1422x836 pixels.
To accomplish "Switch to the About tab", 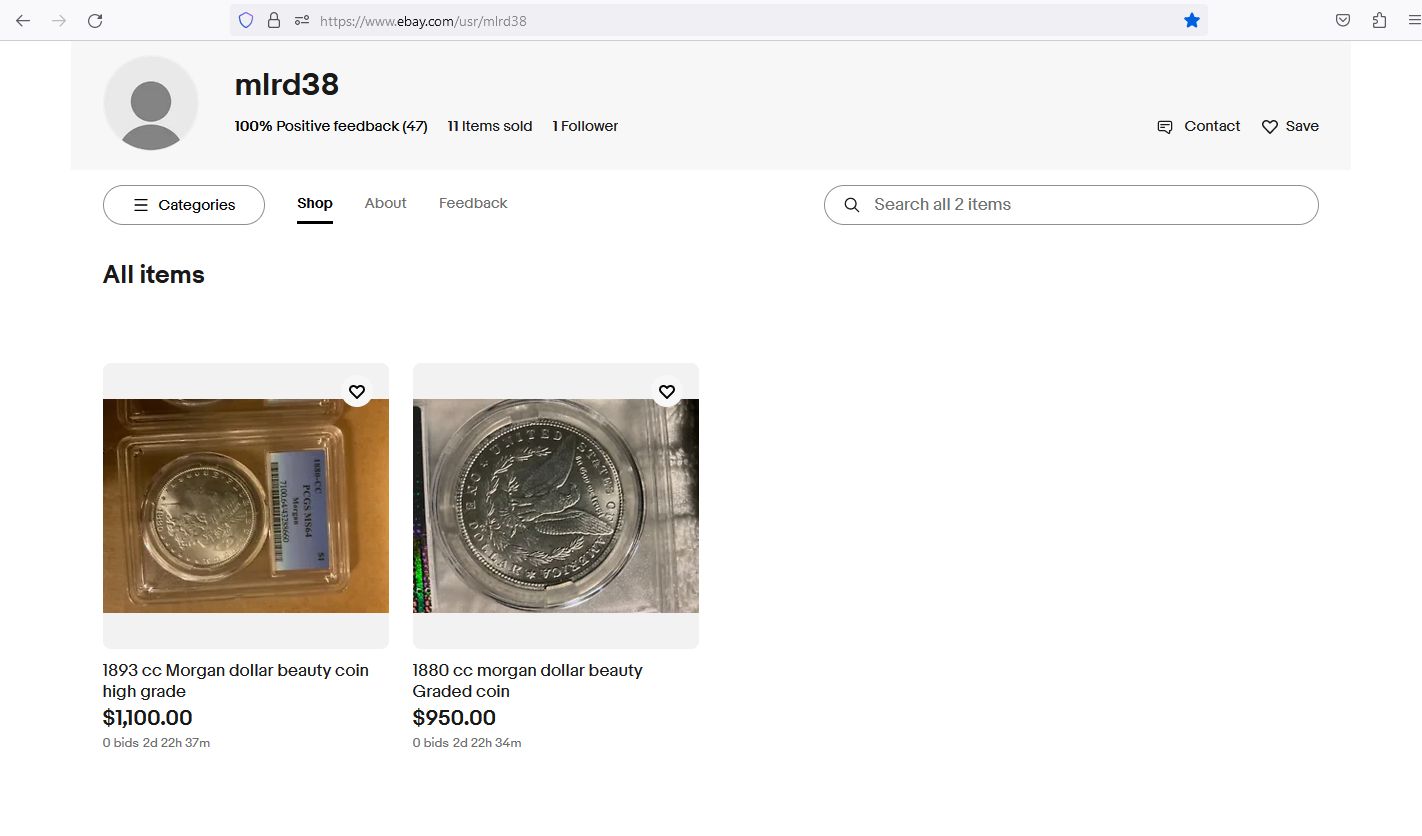I will pyautogui.click(x=385, y=203).
